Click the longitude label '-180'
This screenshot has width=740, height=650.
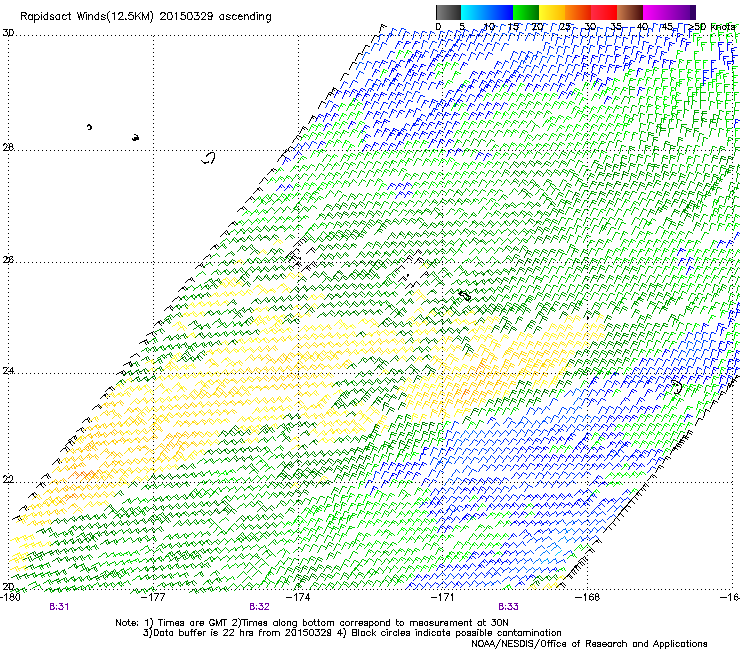click(x=11, y=597)
